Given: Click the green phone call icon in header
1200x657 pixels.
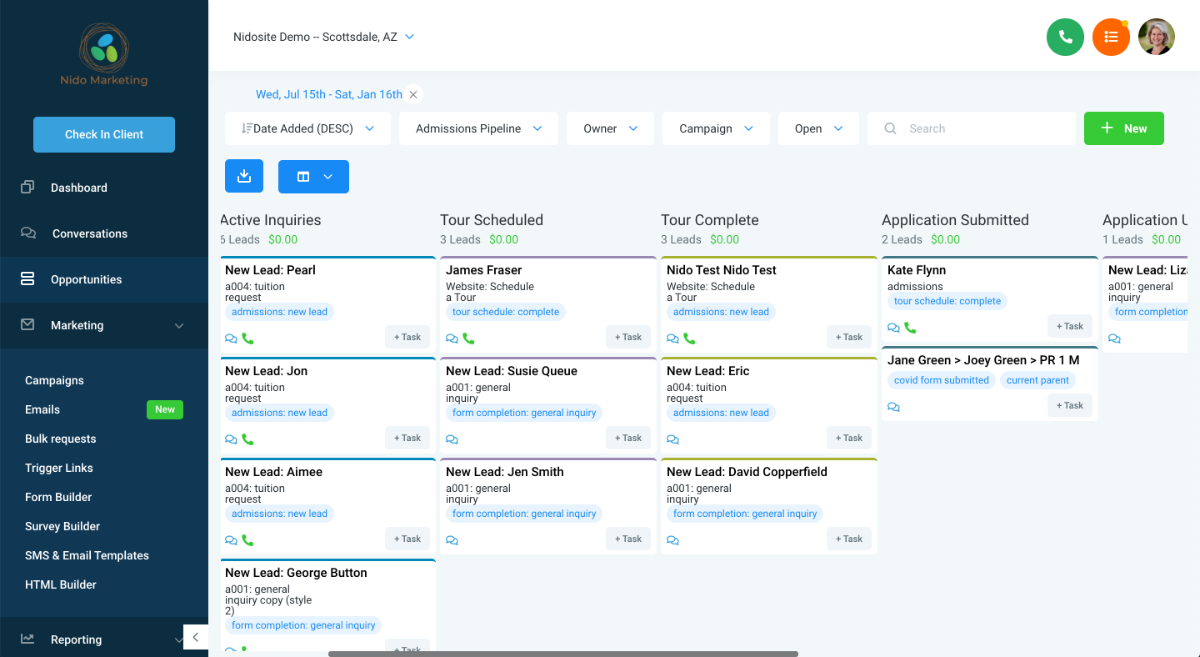Looking at the screenshot, I should [1065, 37].
